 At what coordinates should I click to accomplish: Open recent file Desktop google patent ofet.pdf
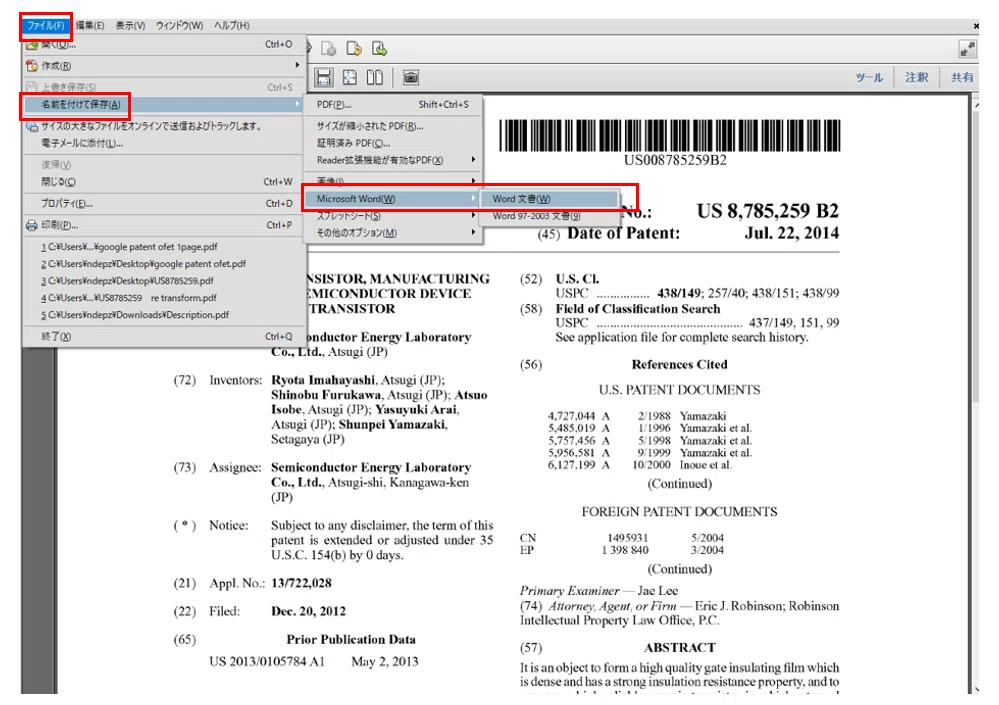(164, 264)
